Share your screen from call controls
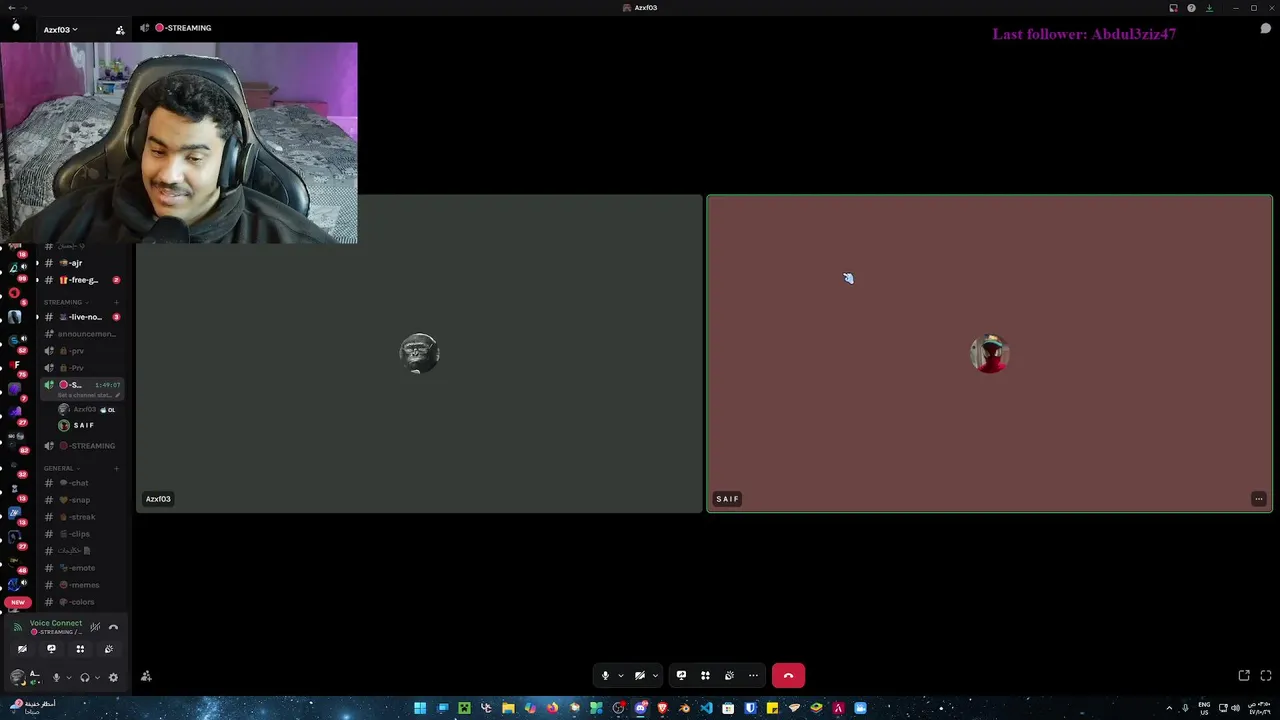 click(x=681, y=676)
